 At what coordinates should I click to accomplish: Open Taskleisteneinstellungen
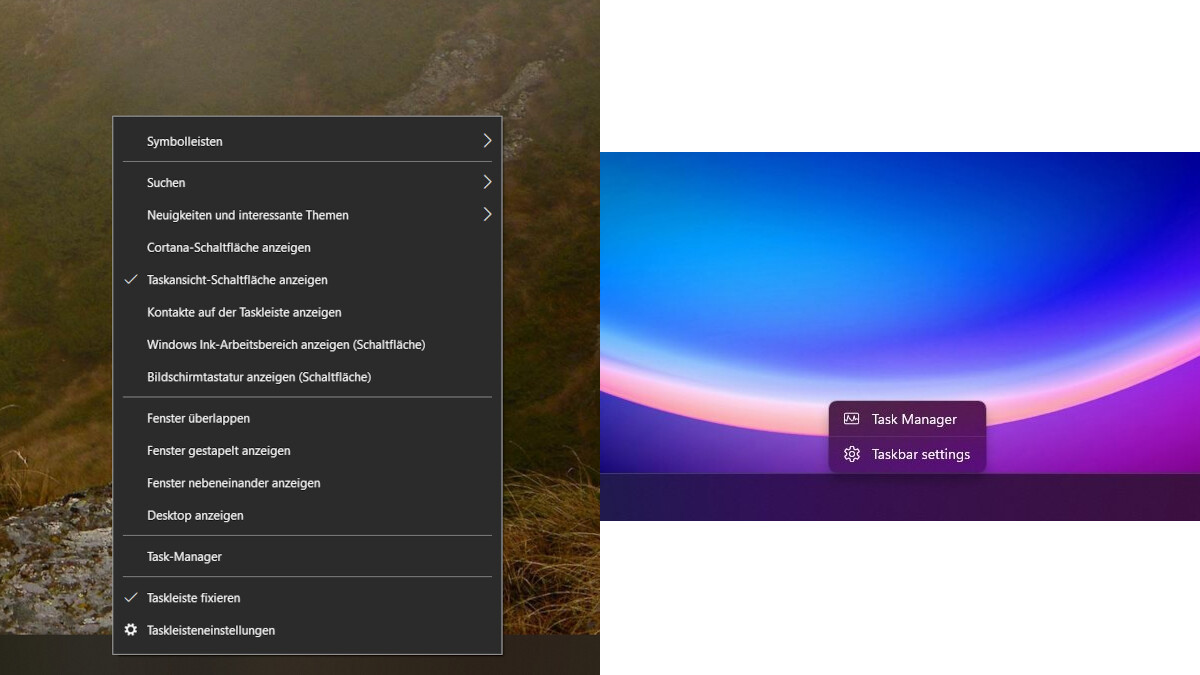[x=211, y=630]
